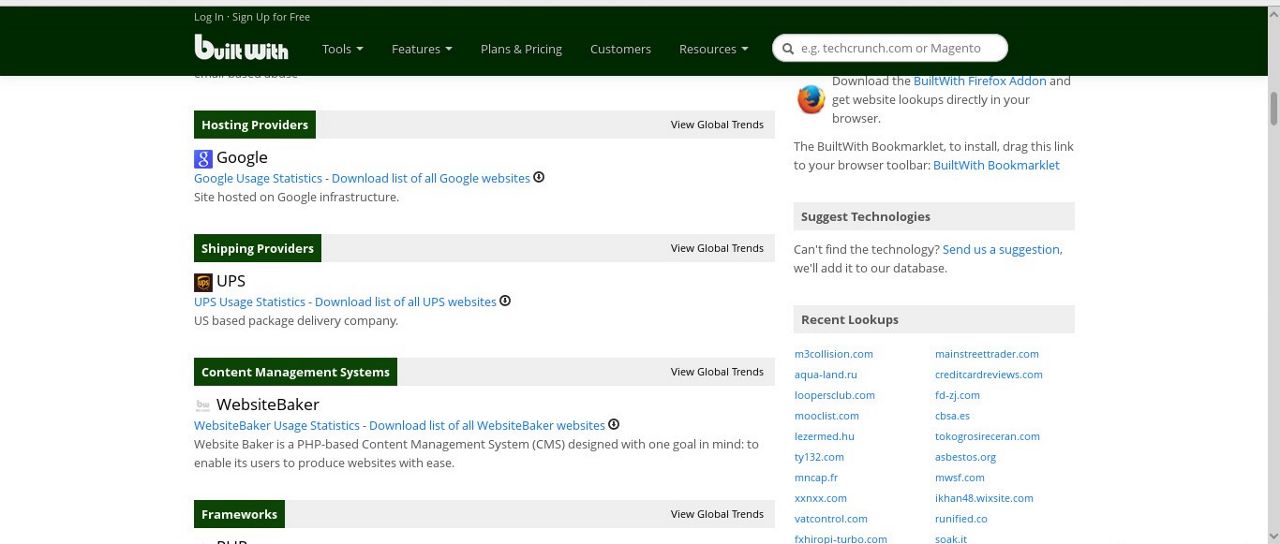Open recent lookup mwsf.com

960,478
